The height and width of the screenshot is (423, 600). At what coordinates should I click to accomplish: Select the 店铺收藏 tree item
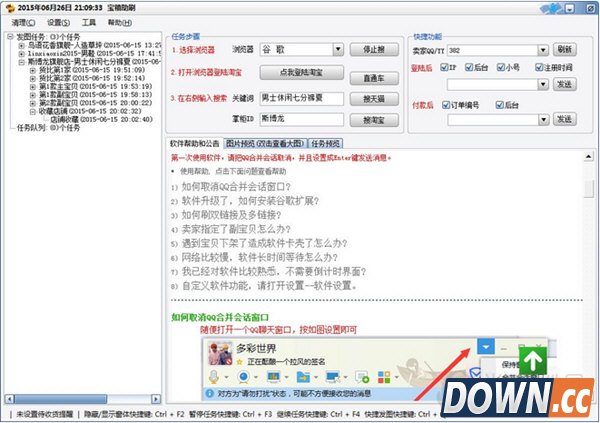101,119
